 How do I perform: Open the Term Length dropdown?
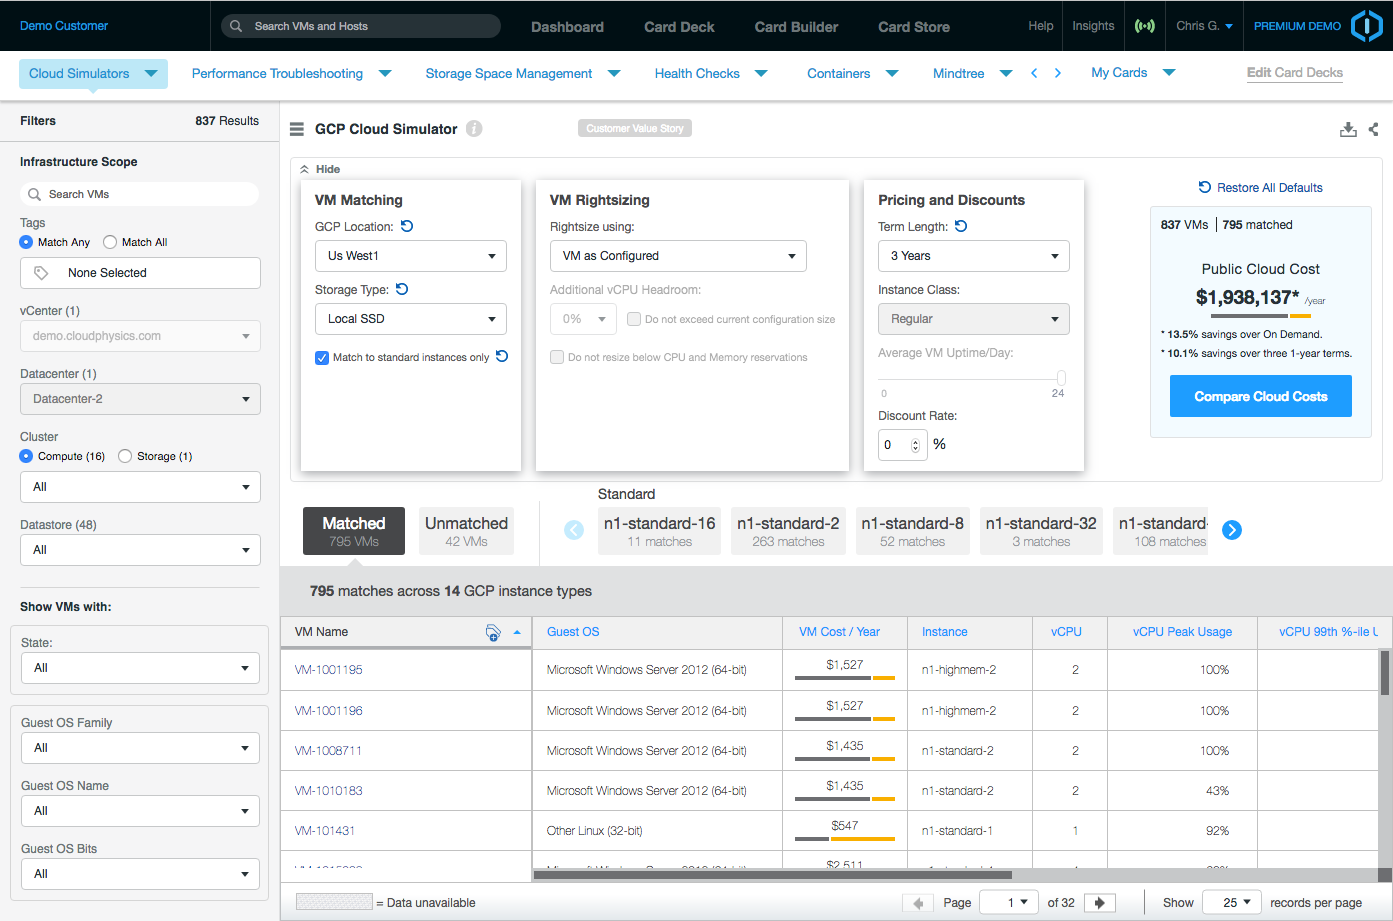click(973, 256)
